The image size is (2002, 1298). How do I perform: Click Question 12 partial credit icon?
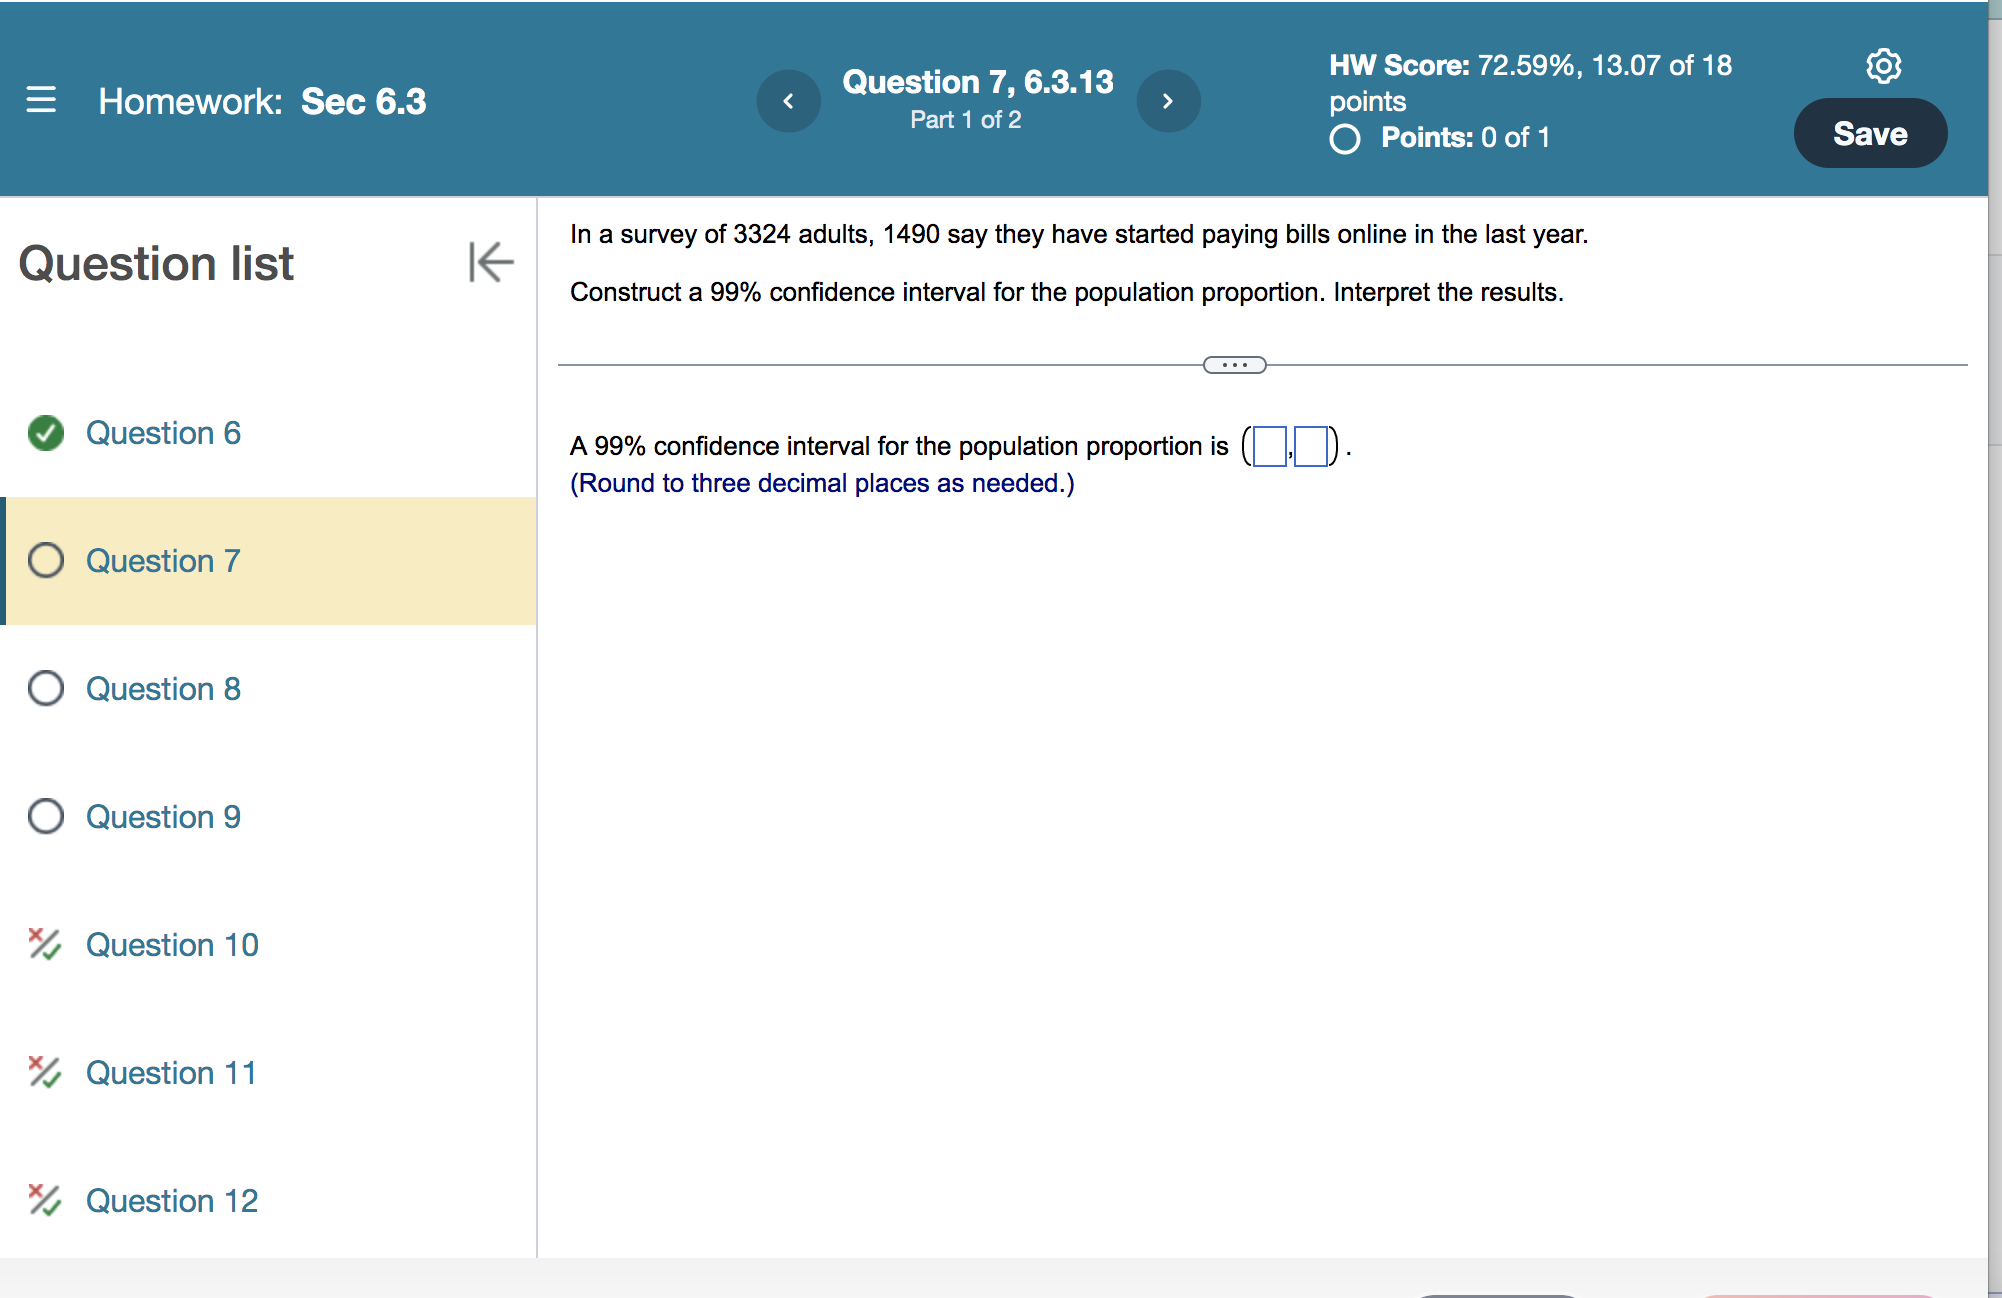click(x=44, y=1200)
